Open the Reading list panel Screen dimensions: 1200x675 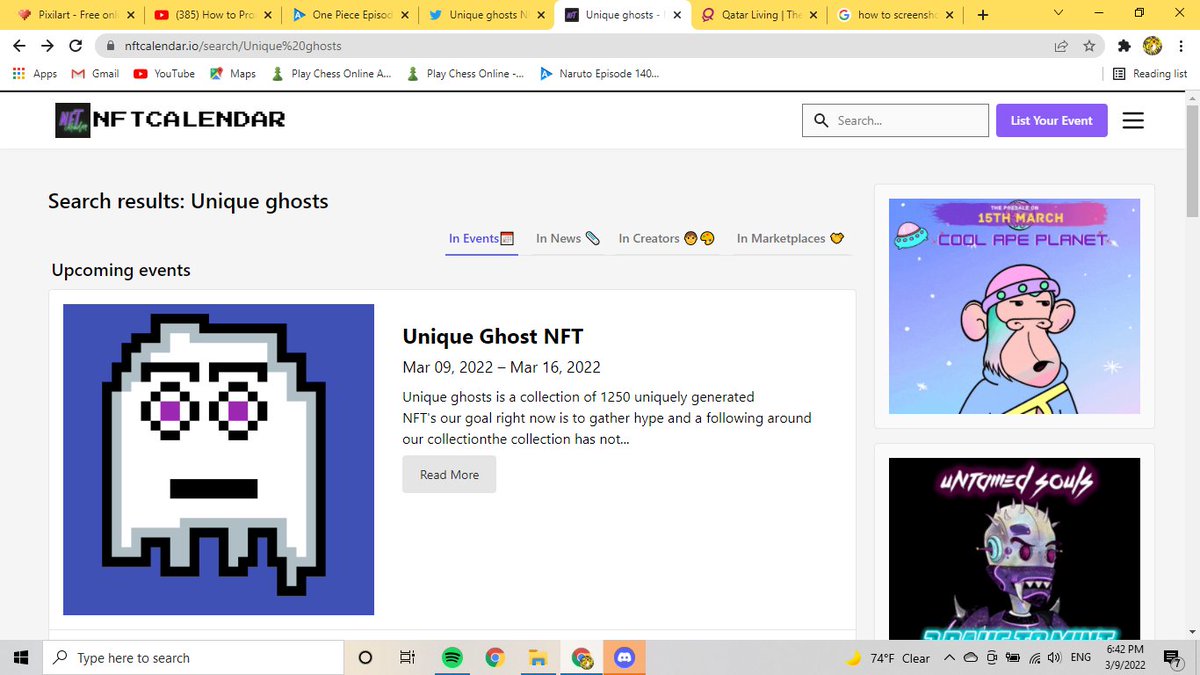[x=1150, y=74]
